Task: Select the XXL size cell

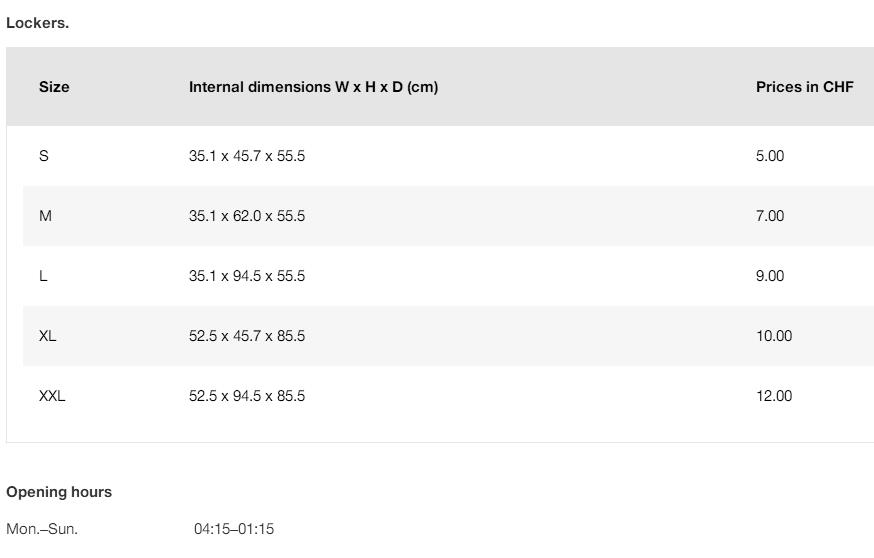Action: tap(52, 396)
